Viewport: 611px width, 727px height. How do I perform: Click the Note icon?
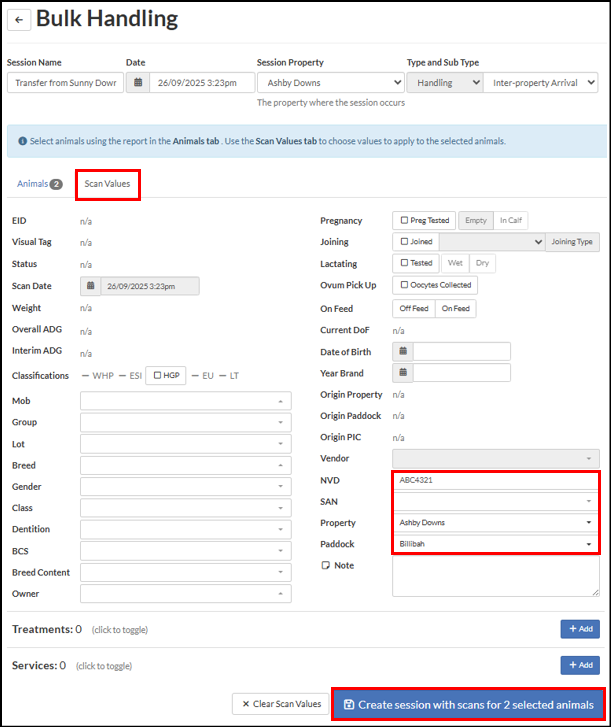(x=325, y=565)
